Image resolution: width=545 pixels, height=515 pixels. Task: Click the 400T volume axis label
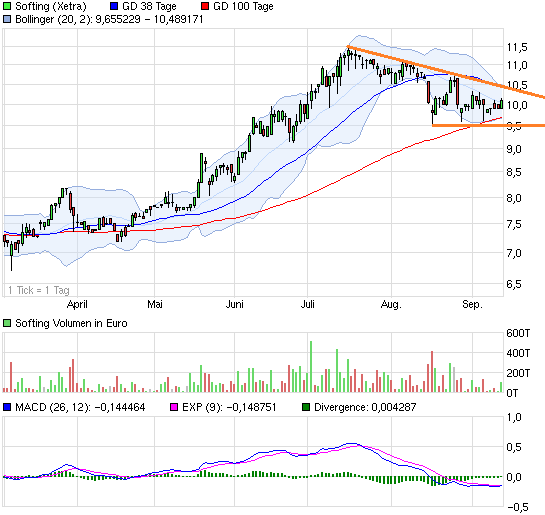(x=518, y=353)
